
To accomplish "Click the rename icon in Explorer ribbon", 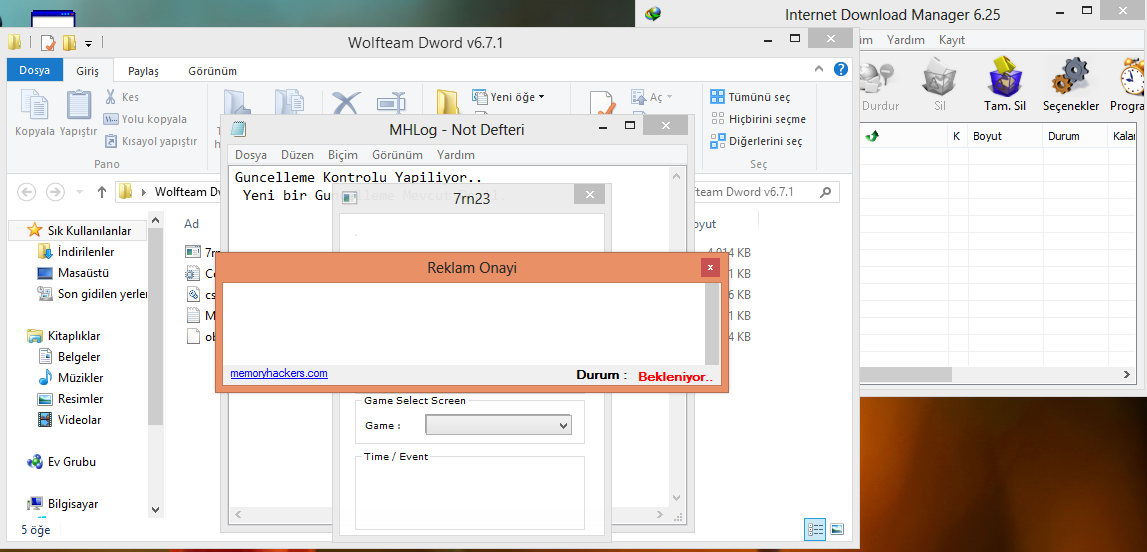I will (x=391, y=103).
